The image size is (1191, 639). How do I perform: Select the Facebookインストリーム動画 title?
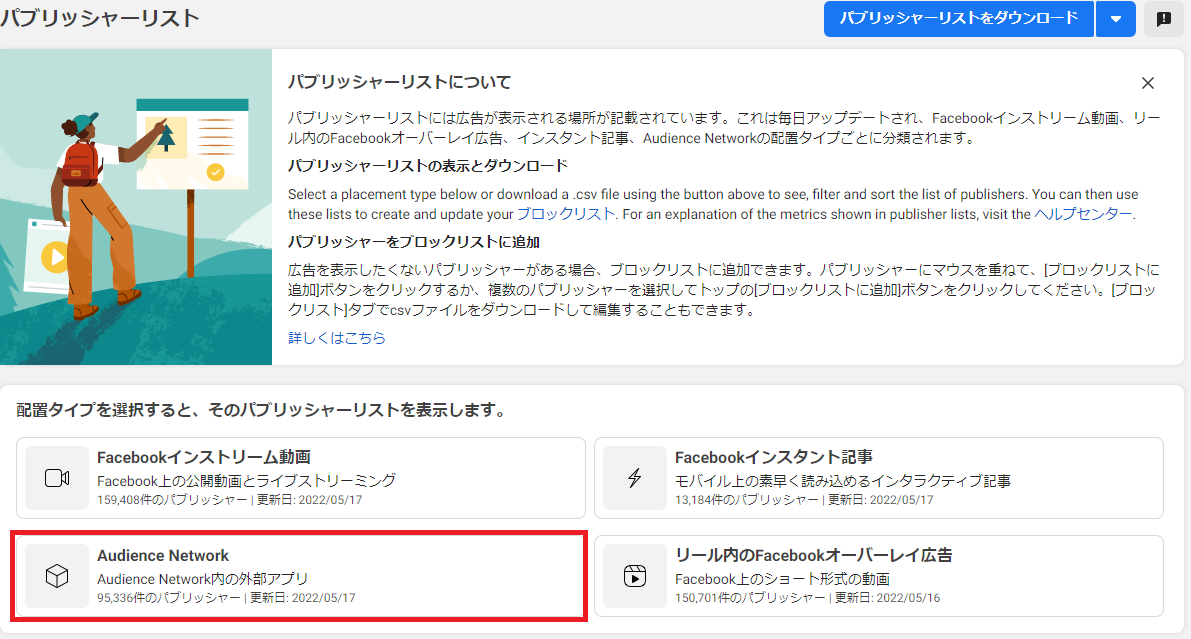click(204, 457)
